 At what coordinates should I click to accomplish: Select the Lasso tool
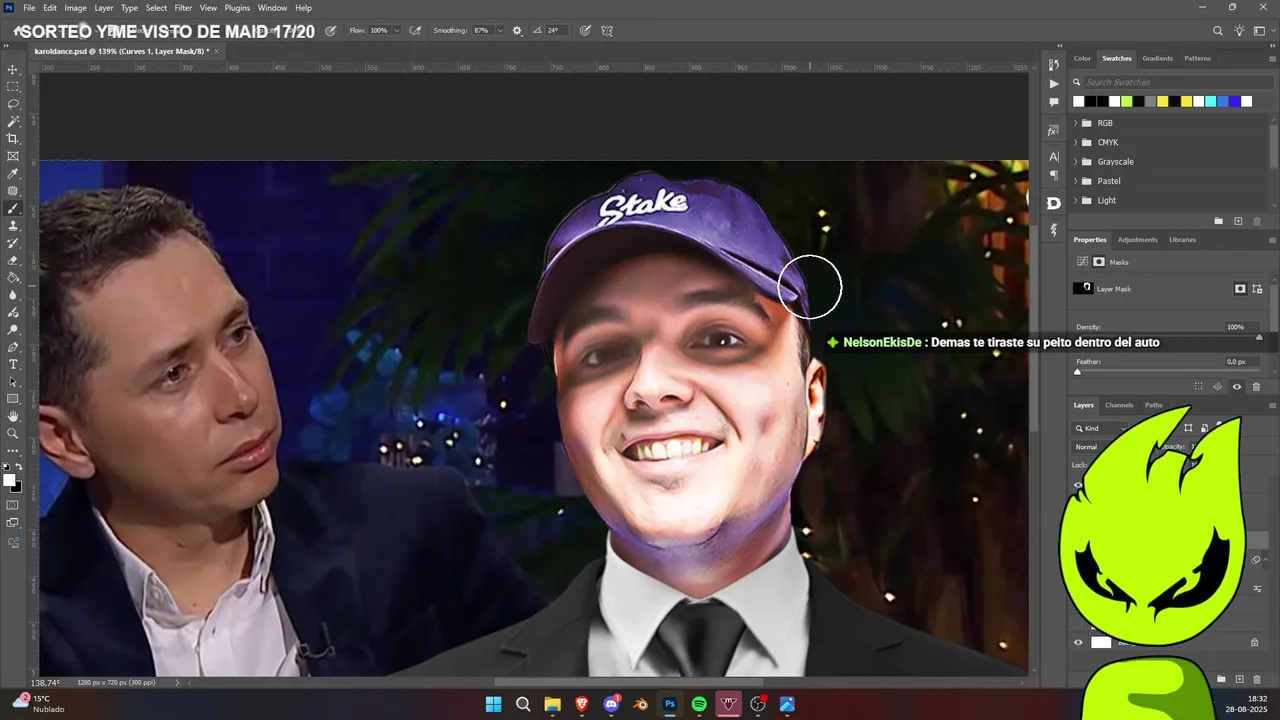(13, 104)
